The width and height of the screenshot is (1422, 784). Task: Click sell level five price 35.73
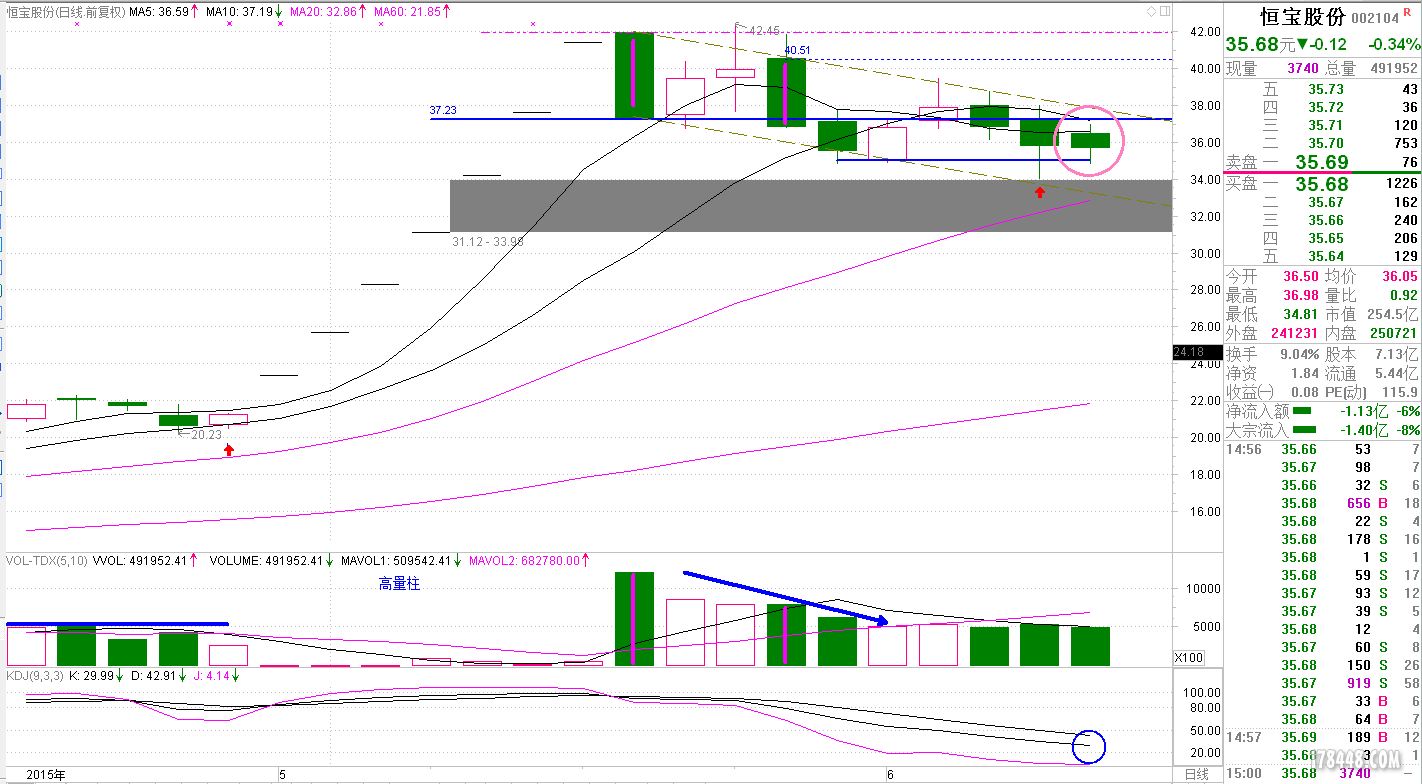click(x=1327, y=89)
